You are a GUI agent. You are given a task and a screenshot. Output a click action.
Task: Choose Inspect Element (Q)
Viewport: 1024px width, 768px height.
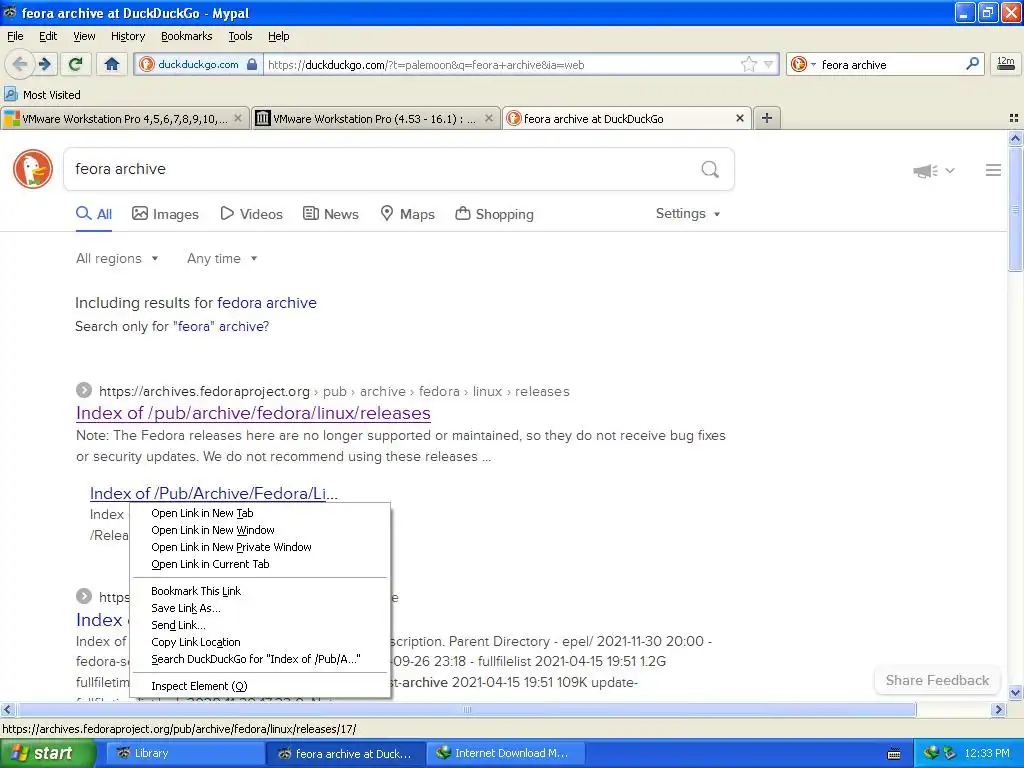[x=261, y=686]
